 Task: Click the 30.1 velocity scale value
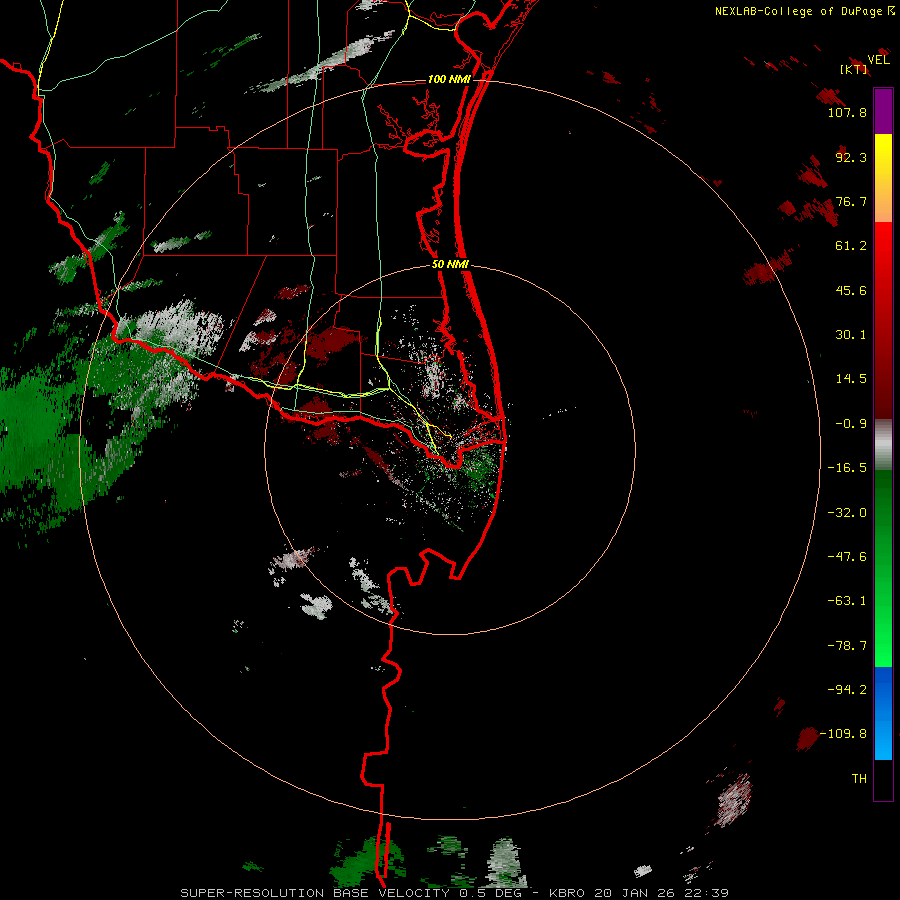(x=851, y=335)
